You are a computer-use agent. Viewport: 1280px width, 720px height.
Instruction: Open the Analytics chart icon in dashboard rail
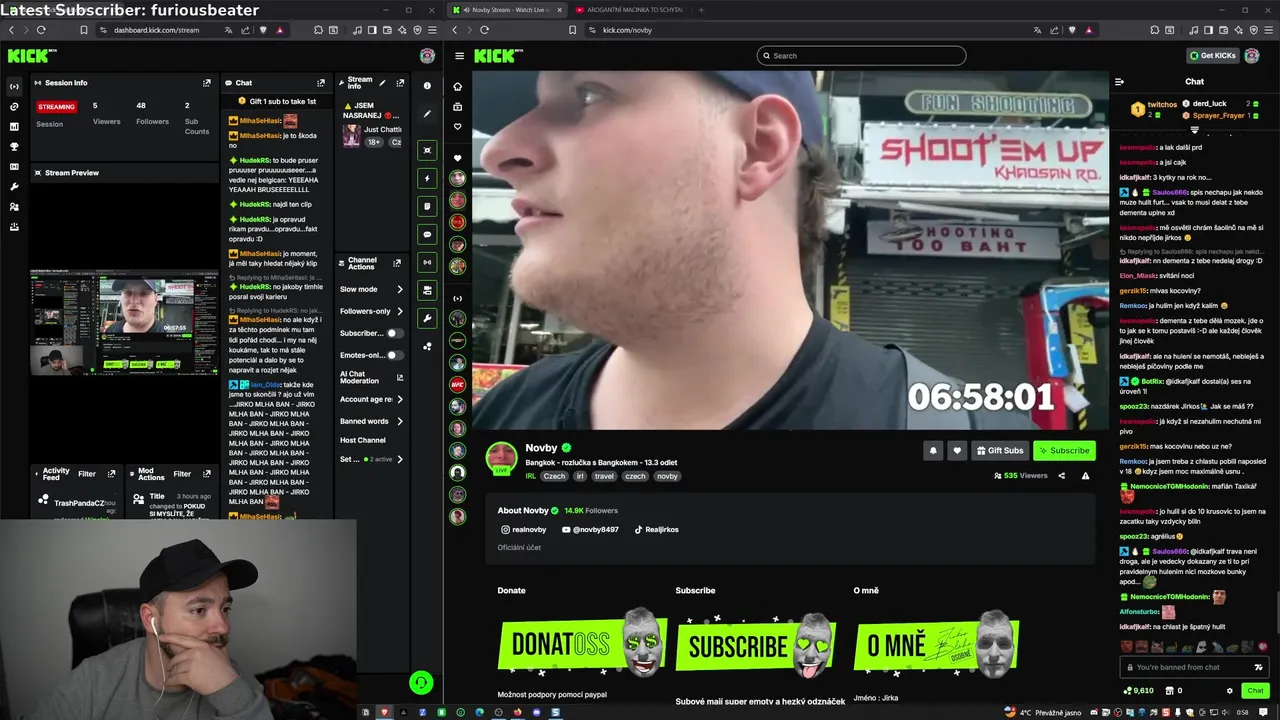click(x=14, y=127)
